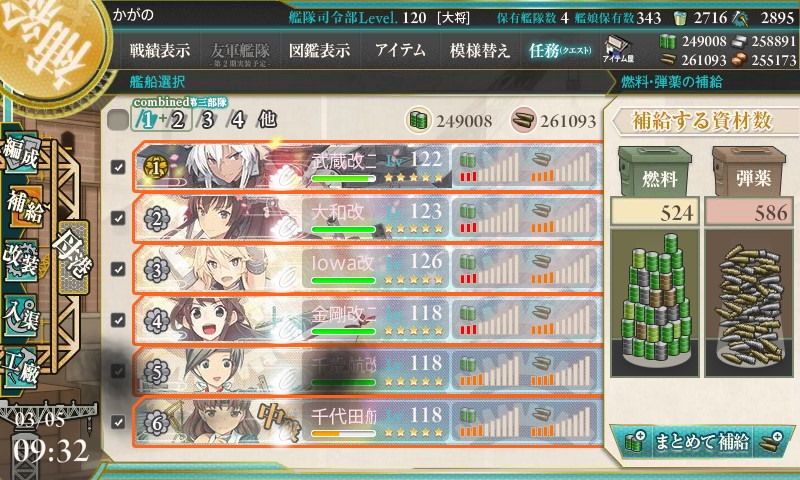Select the 他 other ships tab
This screenshot has width=800, height=480.
point(268,120)
